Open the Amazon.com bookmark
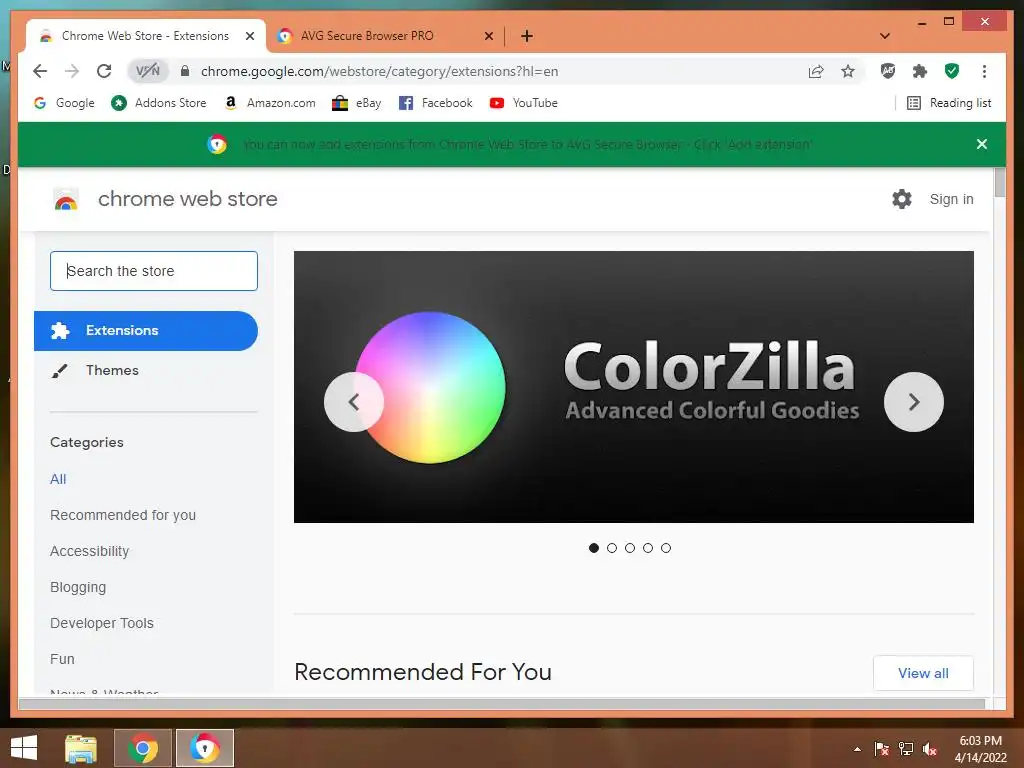The width and height of the screenshot is (1024, 768). coord(270,103)
